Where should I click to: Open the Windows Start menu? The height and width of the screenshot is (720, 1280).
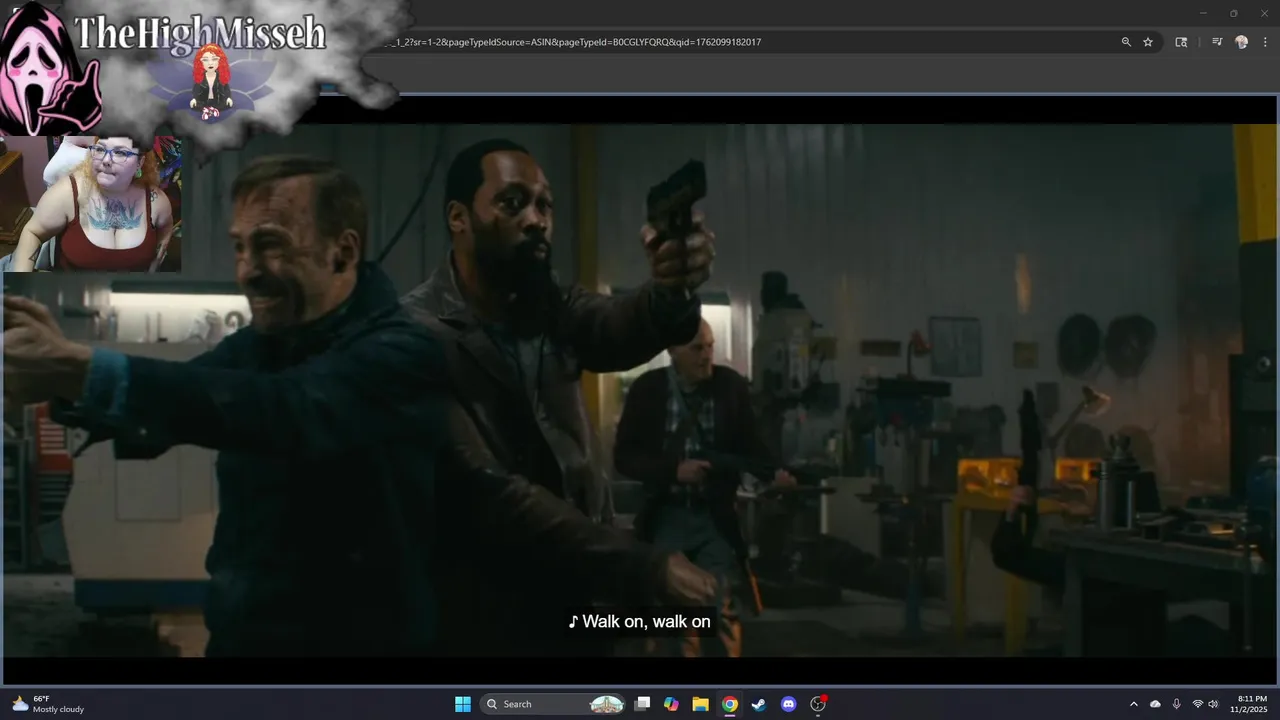click(463, 704)
